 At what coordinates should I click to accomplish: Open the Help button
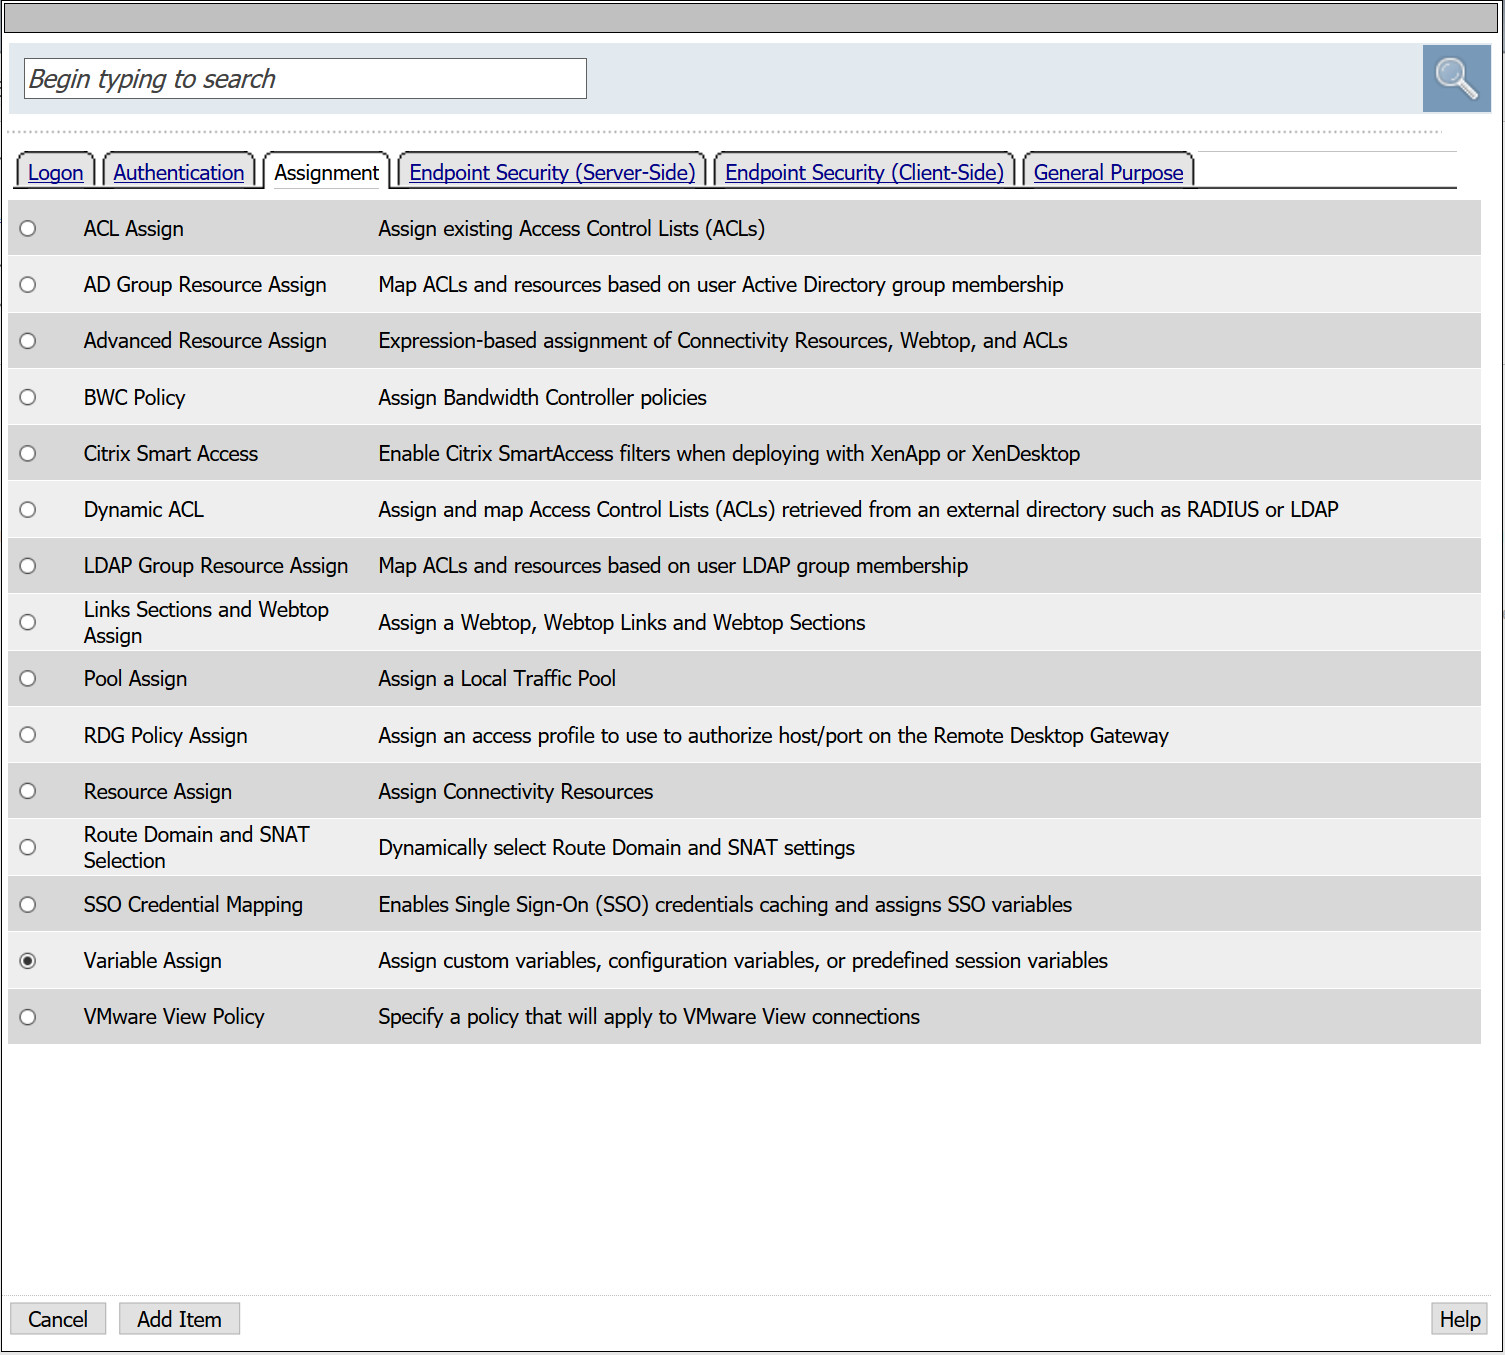(x=1459, y=1319)
